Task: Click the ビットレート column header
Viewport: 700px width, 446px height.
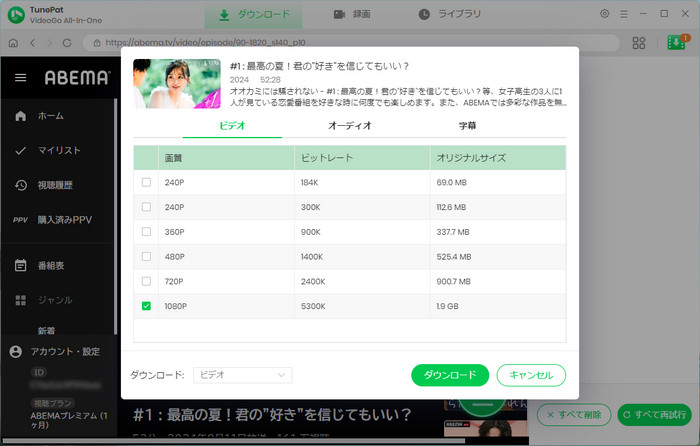Action: [362, 158]
